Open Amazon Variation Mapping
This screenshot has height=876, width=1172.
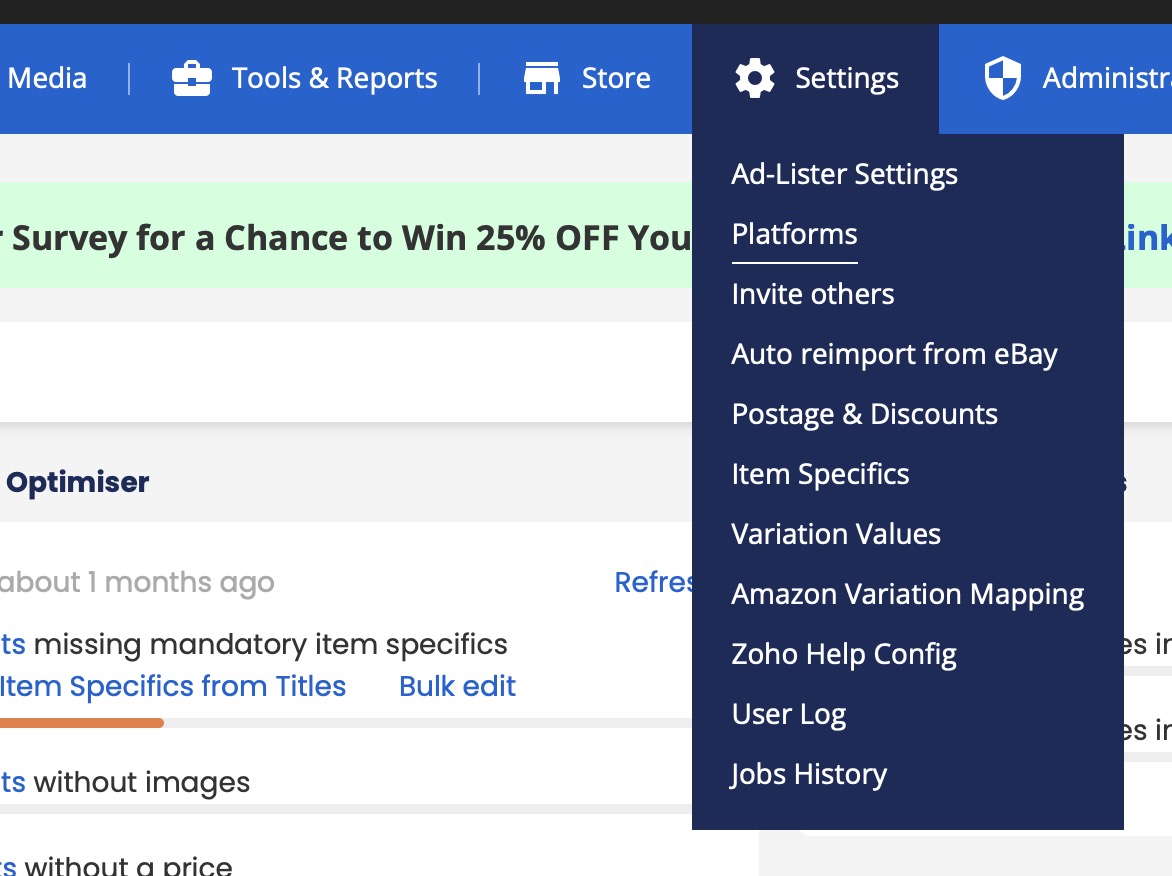click(908, 594)
